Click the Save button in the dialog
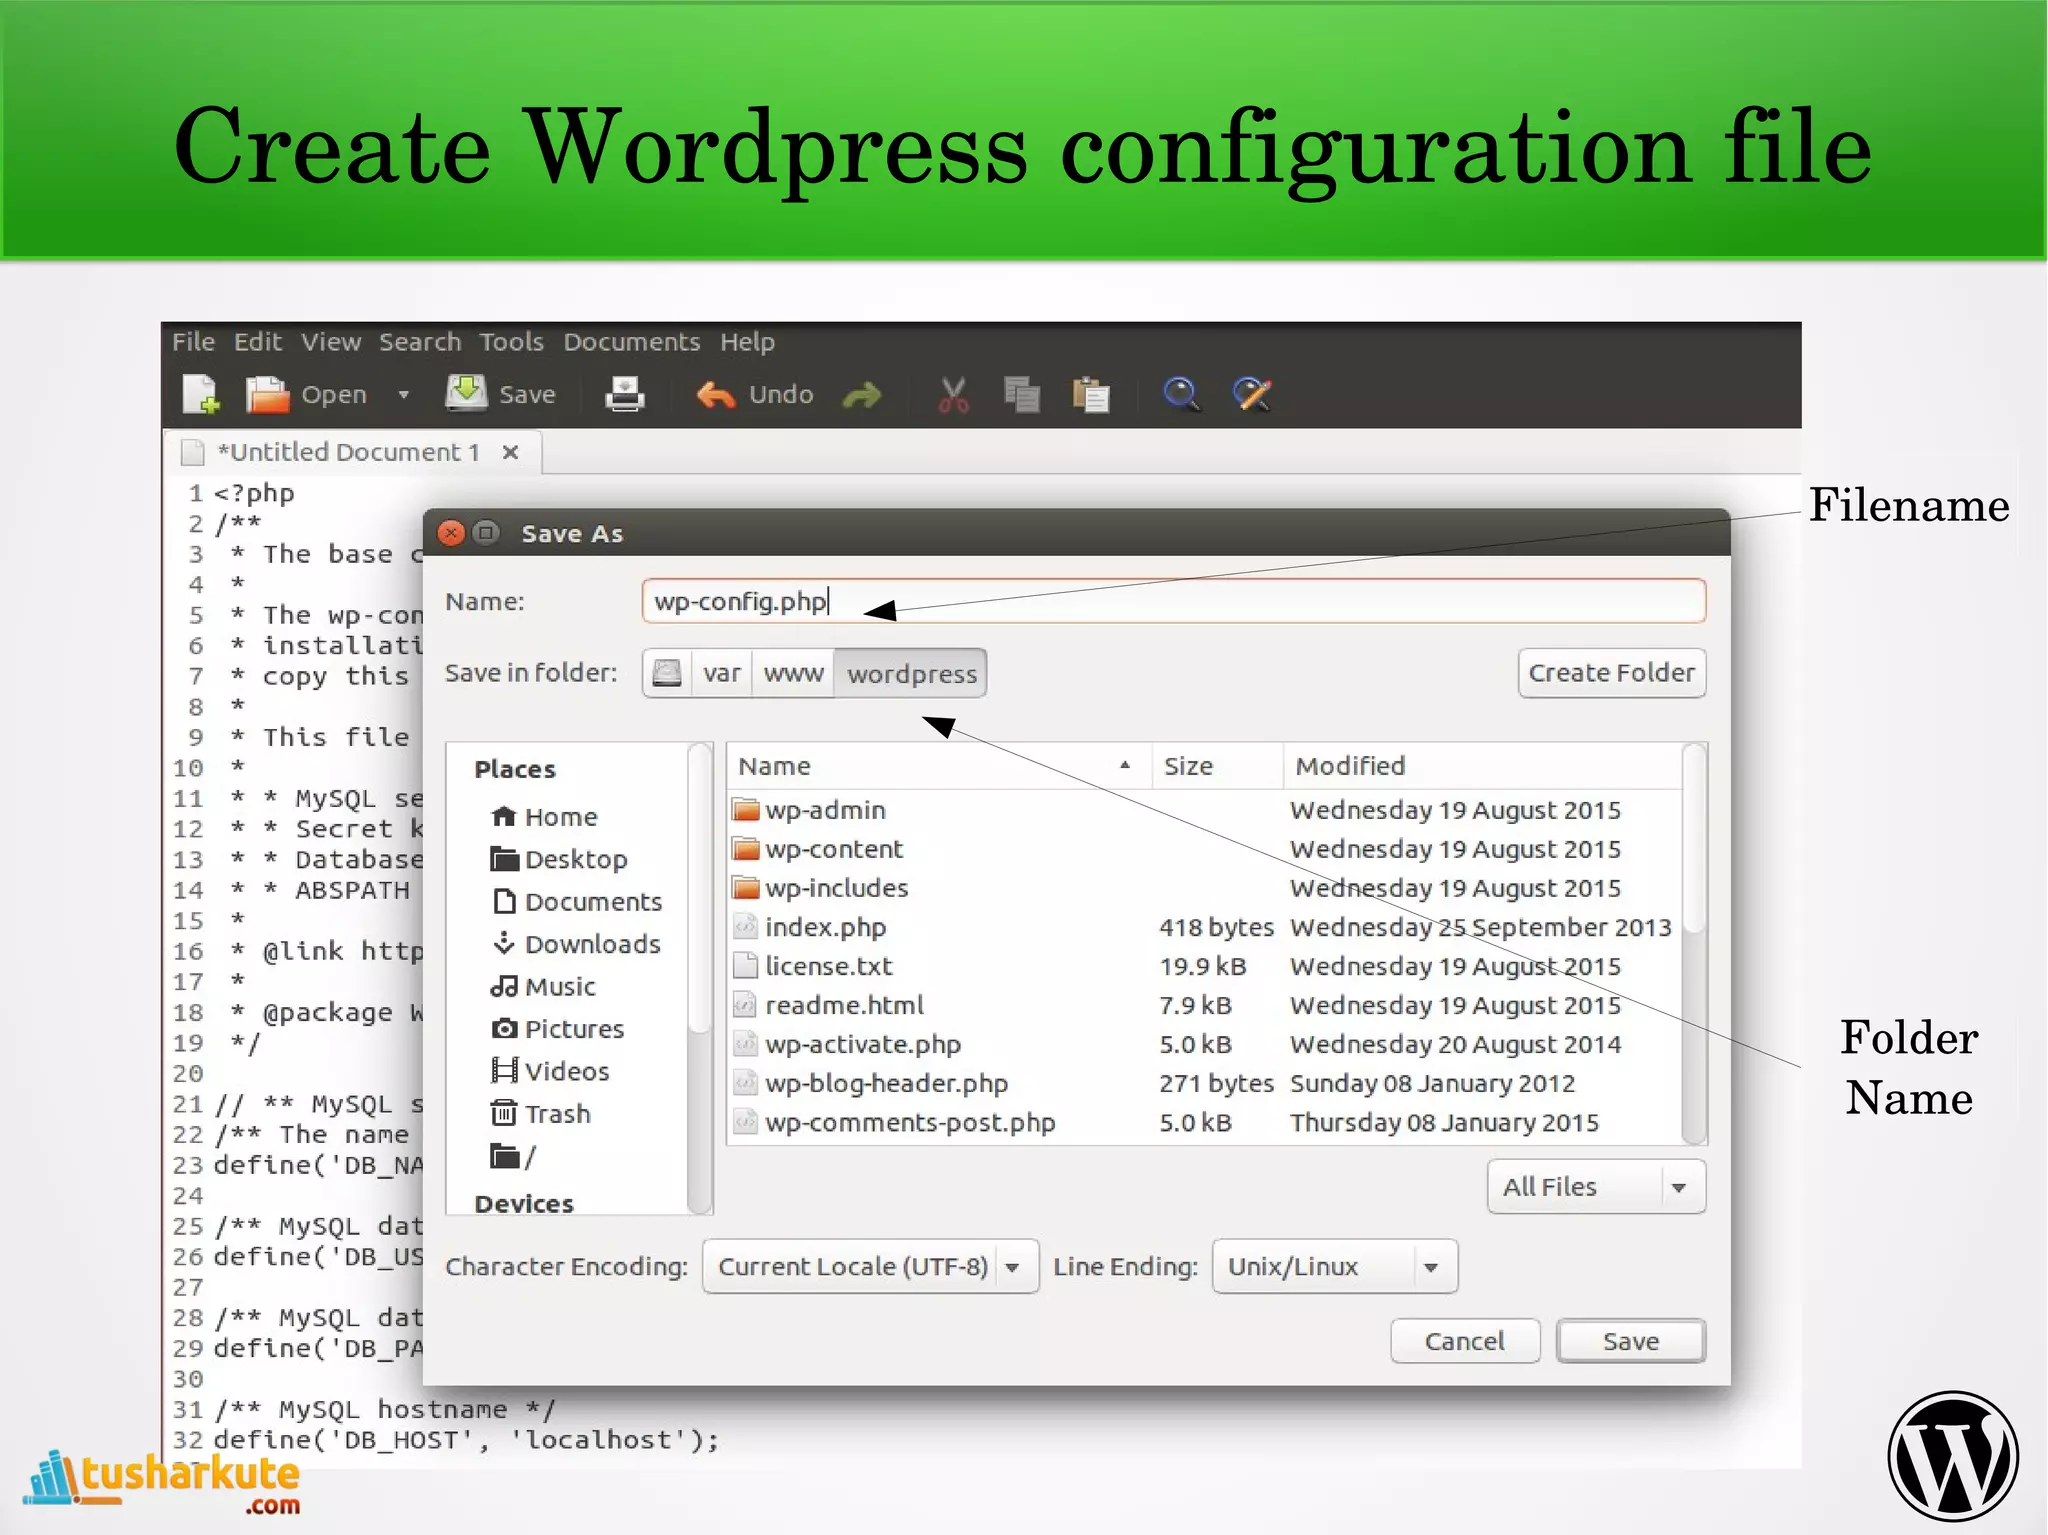Screen dimensions: 2048x1535 [1631, 1341]
